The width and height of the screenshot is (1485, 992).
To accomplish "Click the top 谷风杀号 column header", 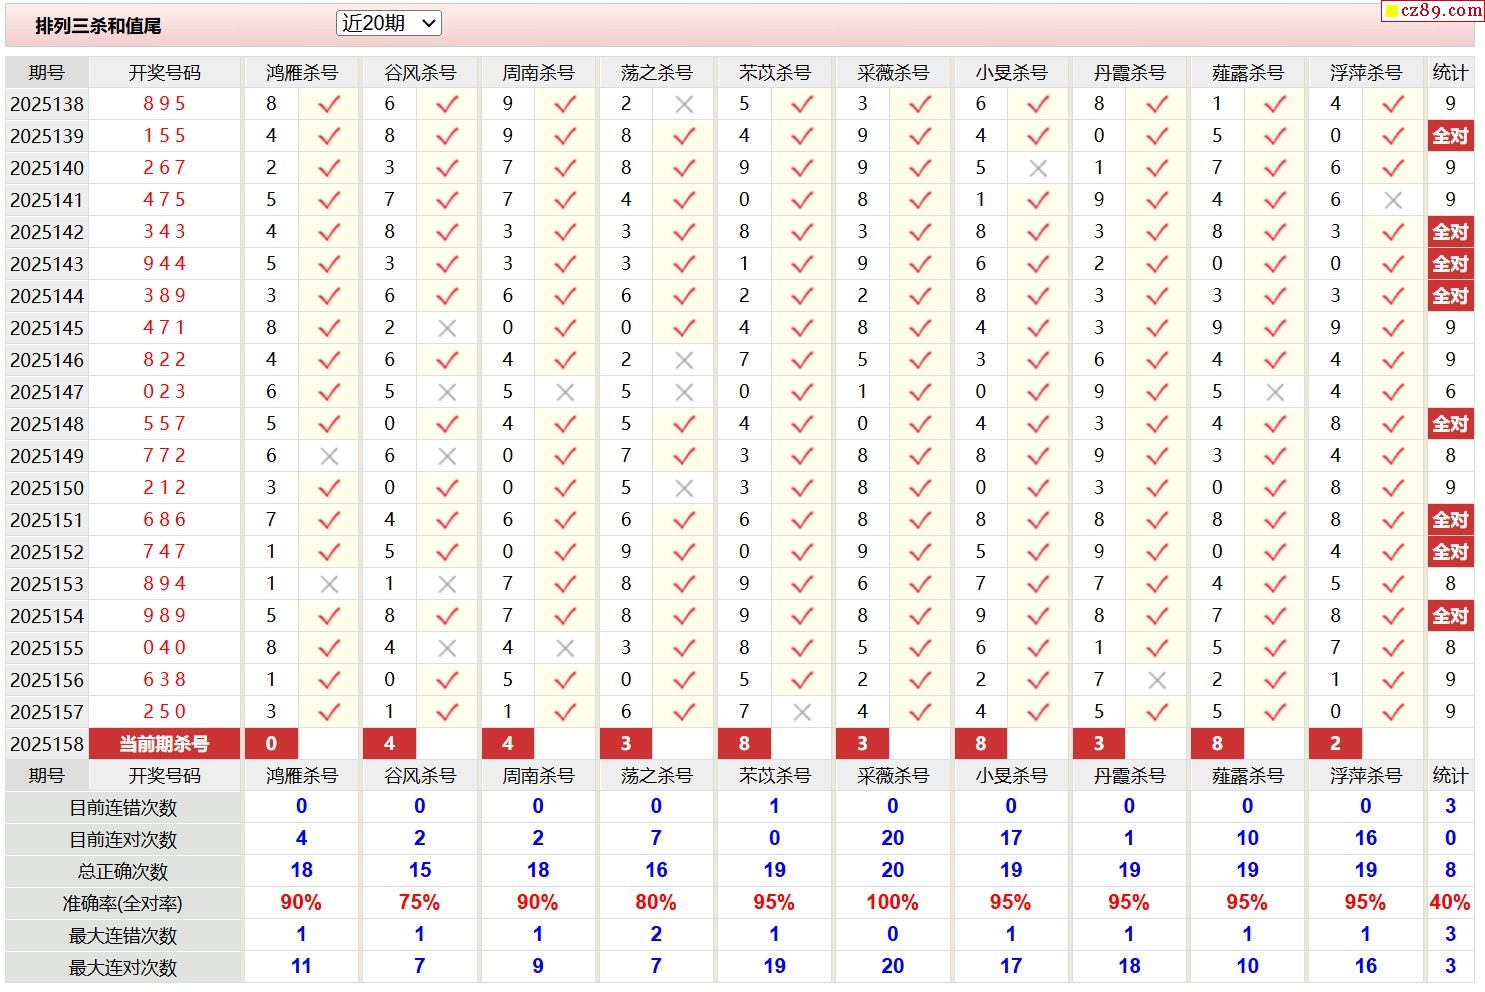I will point(420,72).
